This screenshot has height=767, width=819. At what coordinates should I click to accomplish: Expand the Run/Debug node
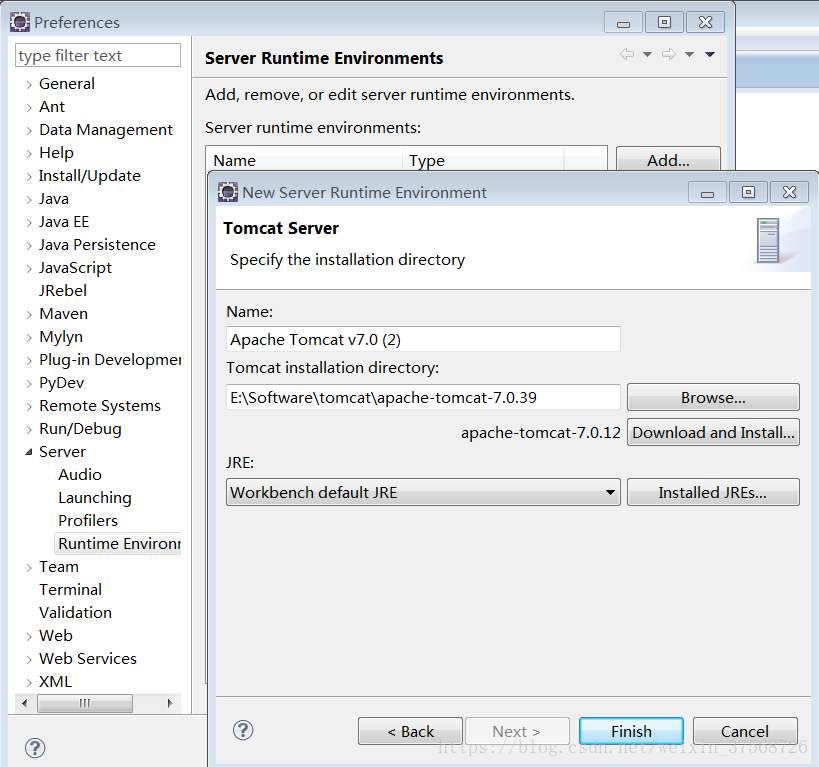pos(29,429)
